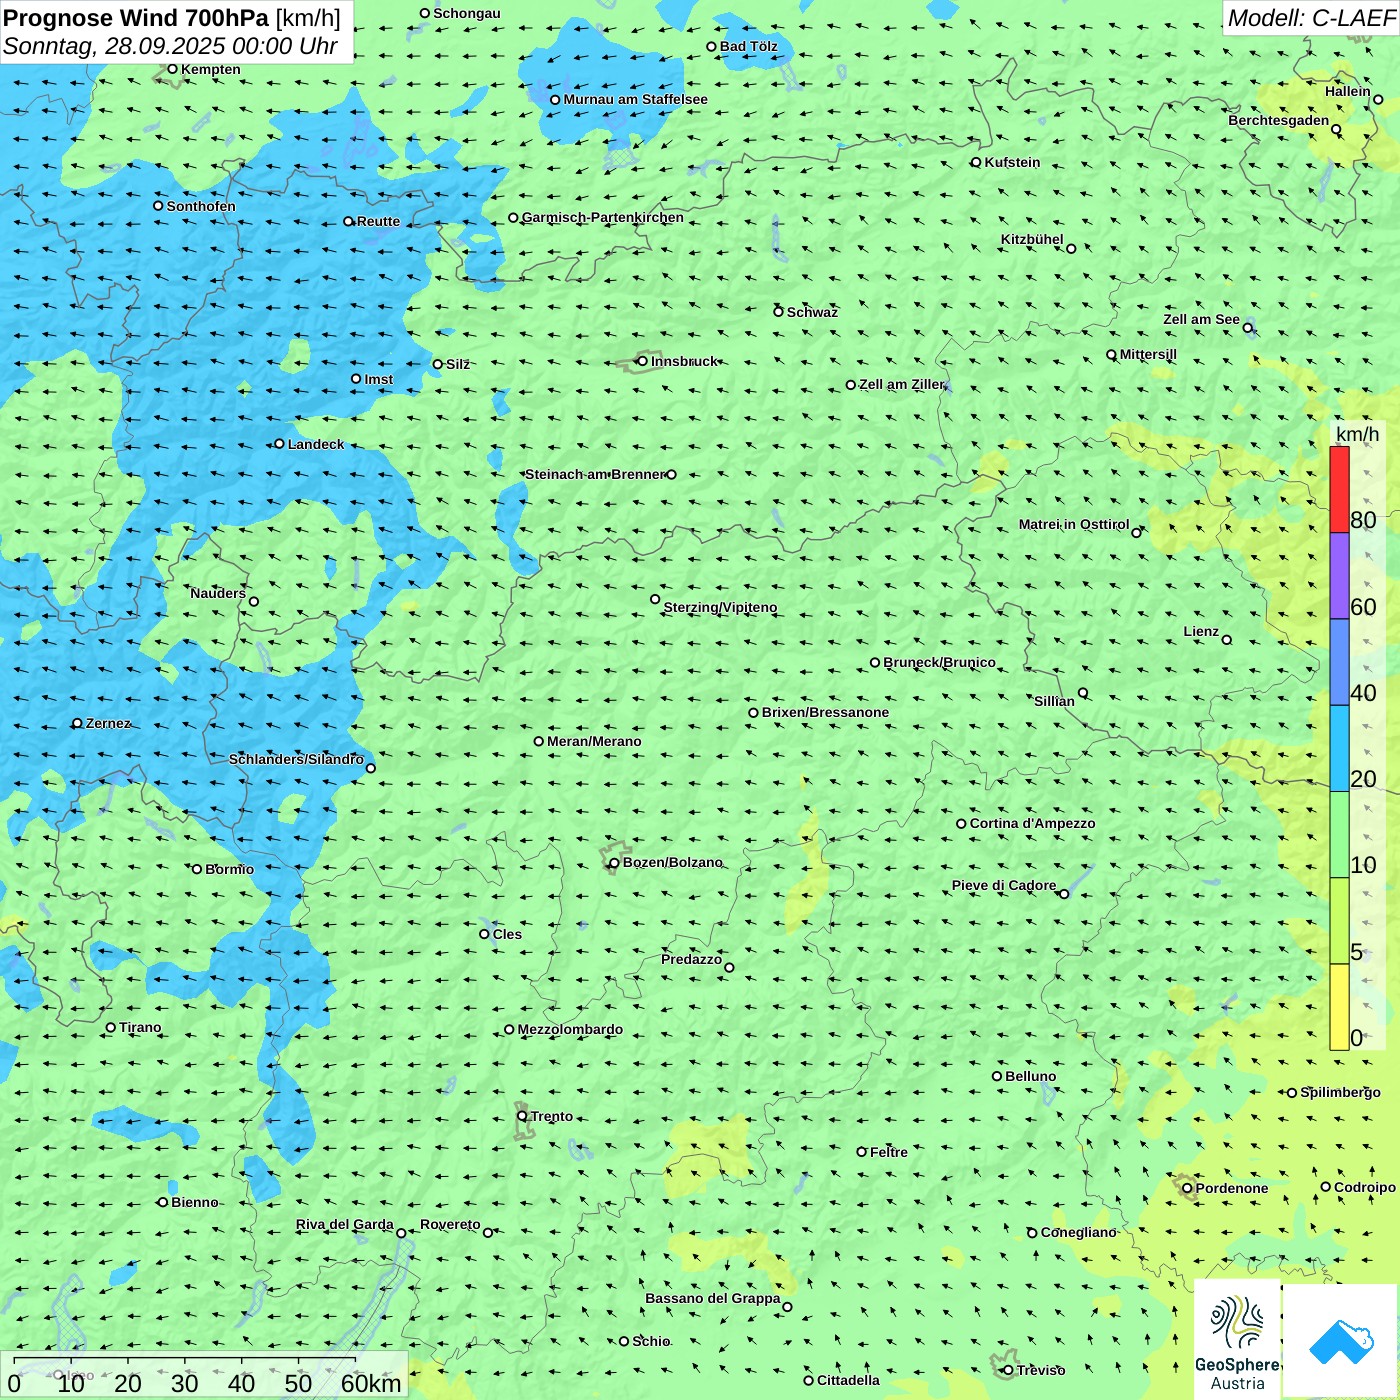
Task: Click the Mittersill label
Action: click(x=1148, y=354)
